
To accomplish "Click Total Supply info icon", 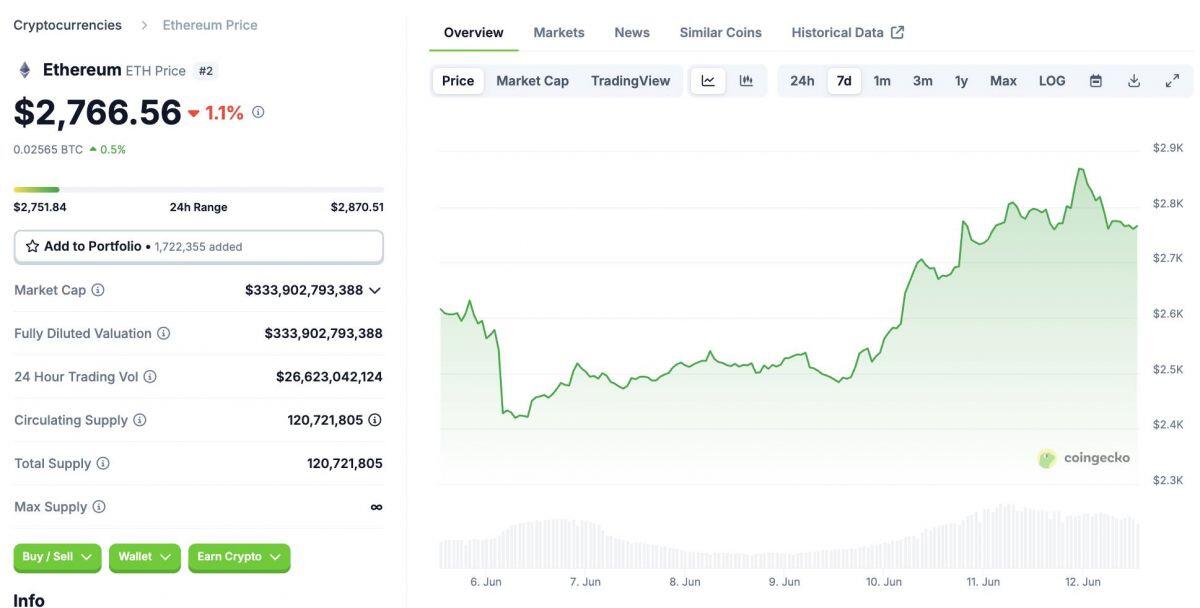I will point(103,463).
